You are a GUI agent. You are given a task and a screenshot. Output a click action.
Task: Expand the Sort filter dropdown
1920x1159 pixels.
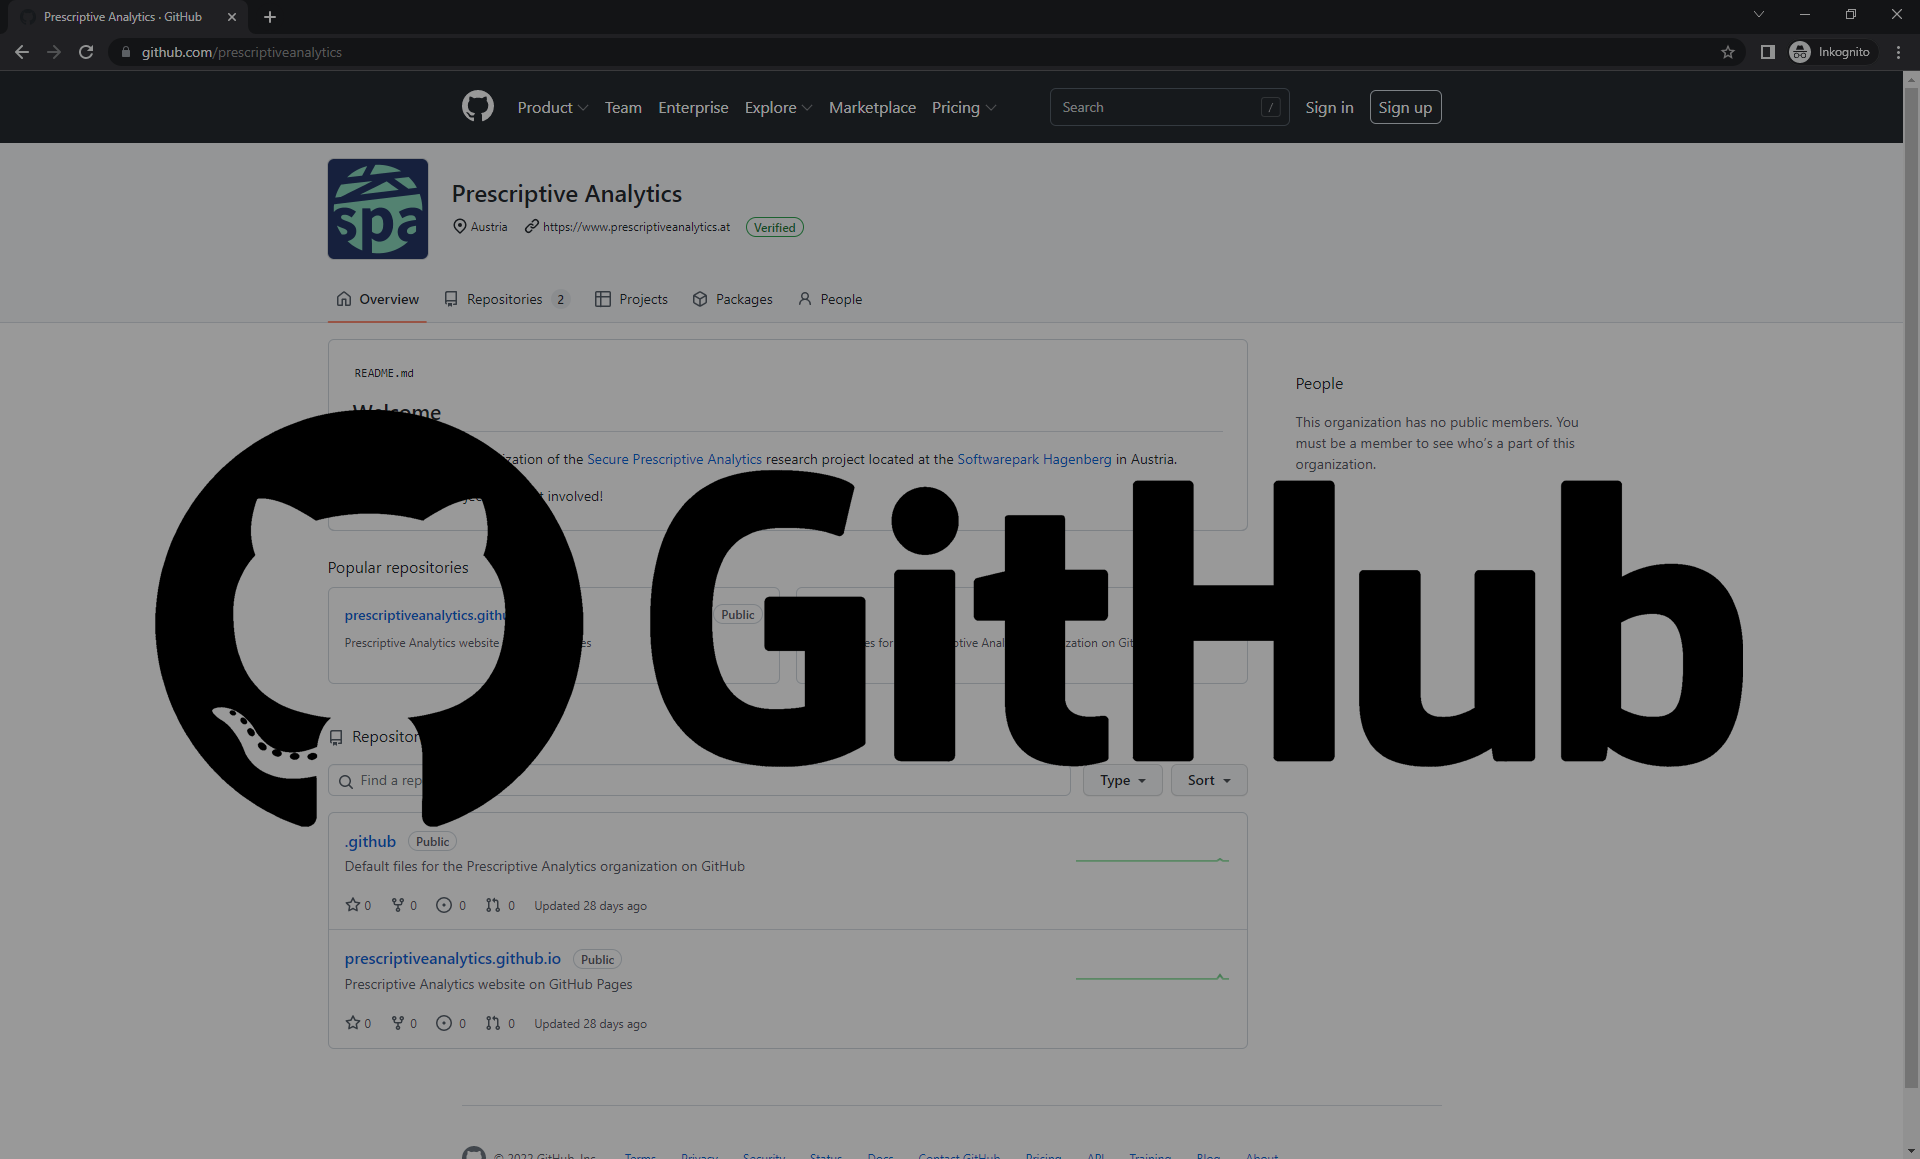tap(1207, 779)
